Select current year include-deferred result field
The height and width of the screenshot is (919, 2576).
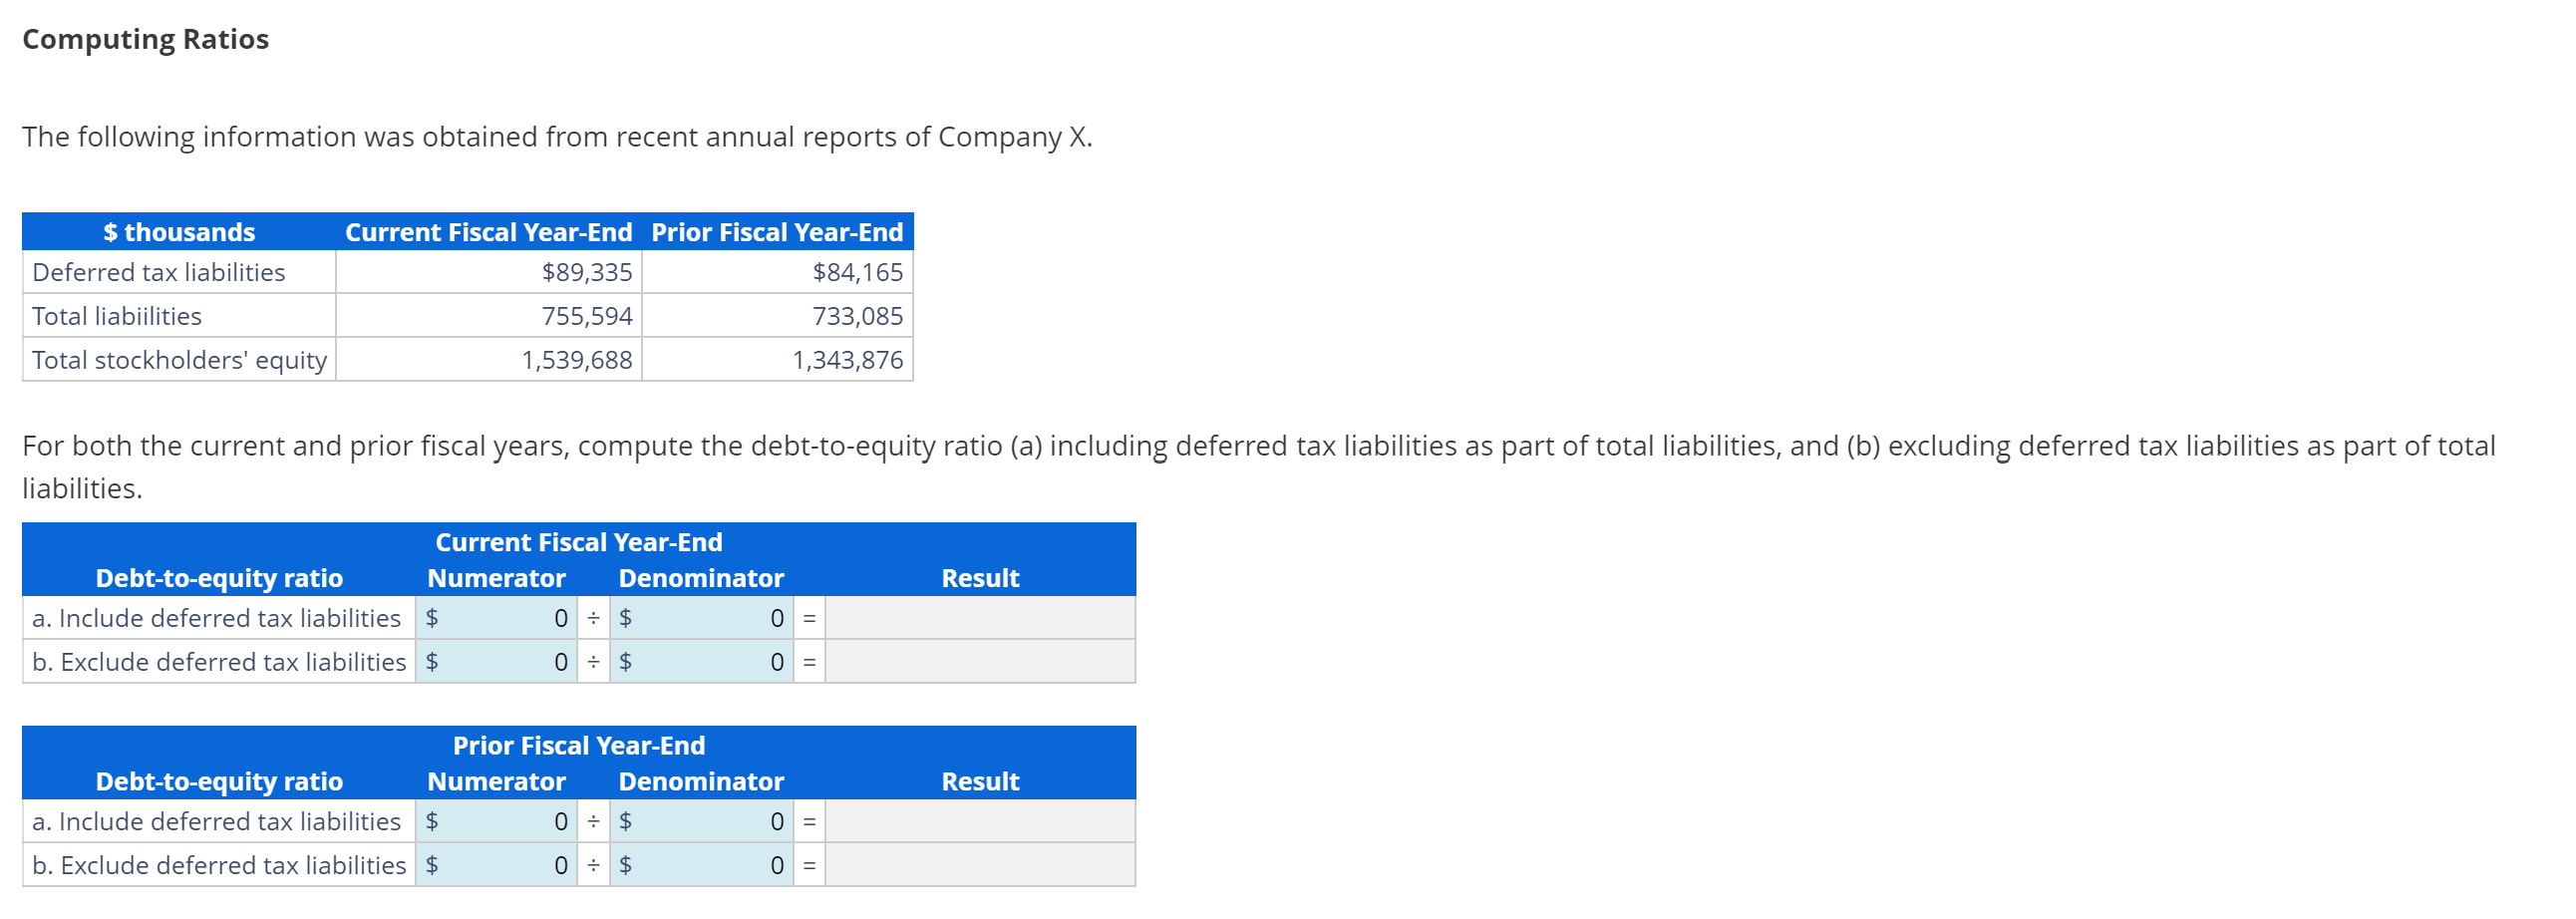click(x=980, y=618)
